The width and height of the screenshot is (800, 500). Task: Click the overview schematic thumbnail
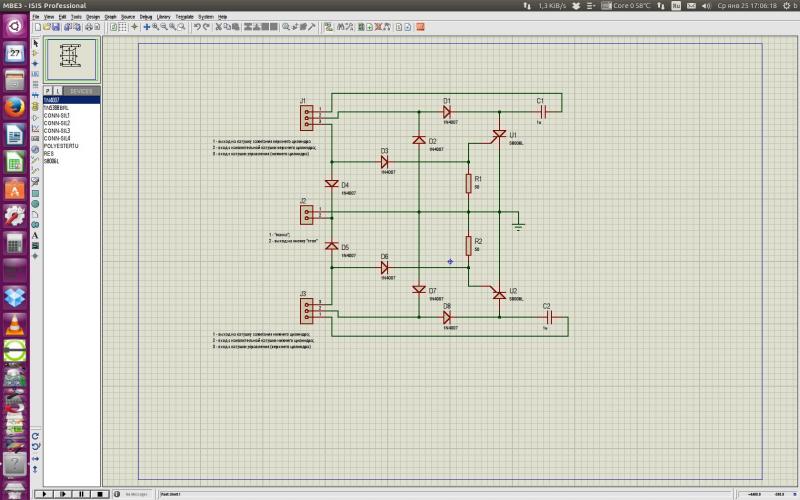point(71,58)
